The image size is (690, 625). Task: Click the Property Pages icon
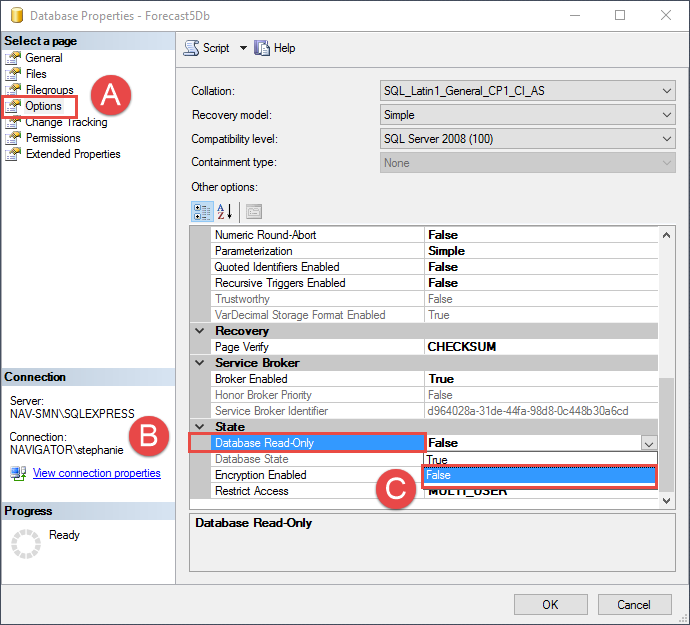(254, 211)
